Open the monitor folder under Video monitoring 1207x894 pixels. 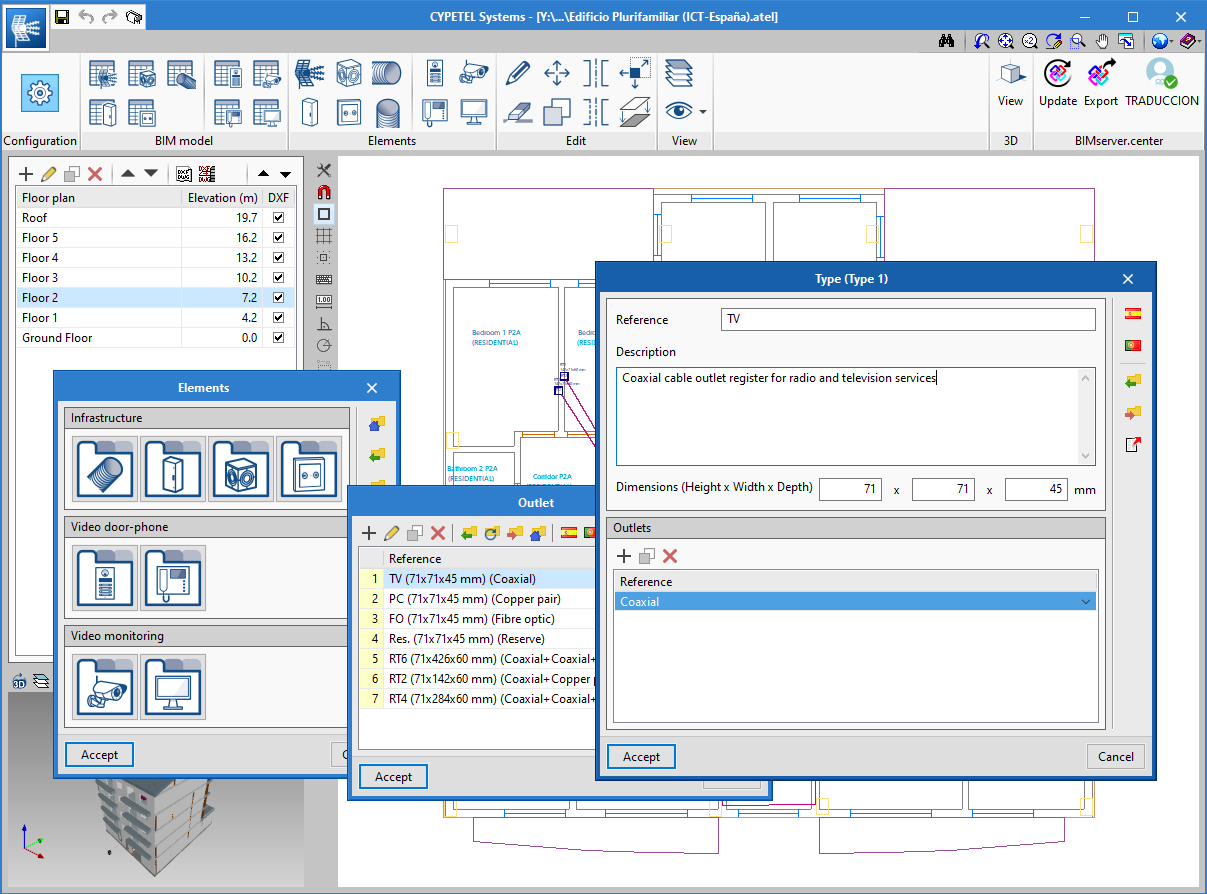(x=173, y=687)
